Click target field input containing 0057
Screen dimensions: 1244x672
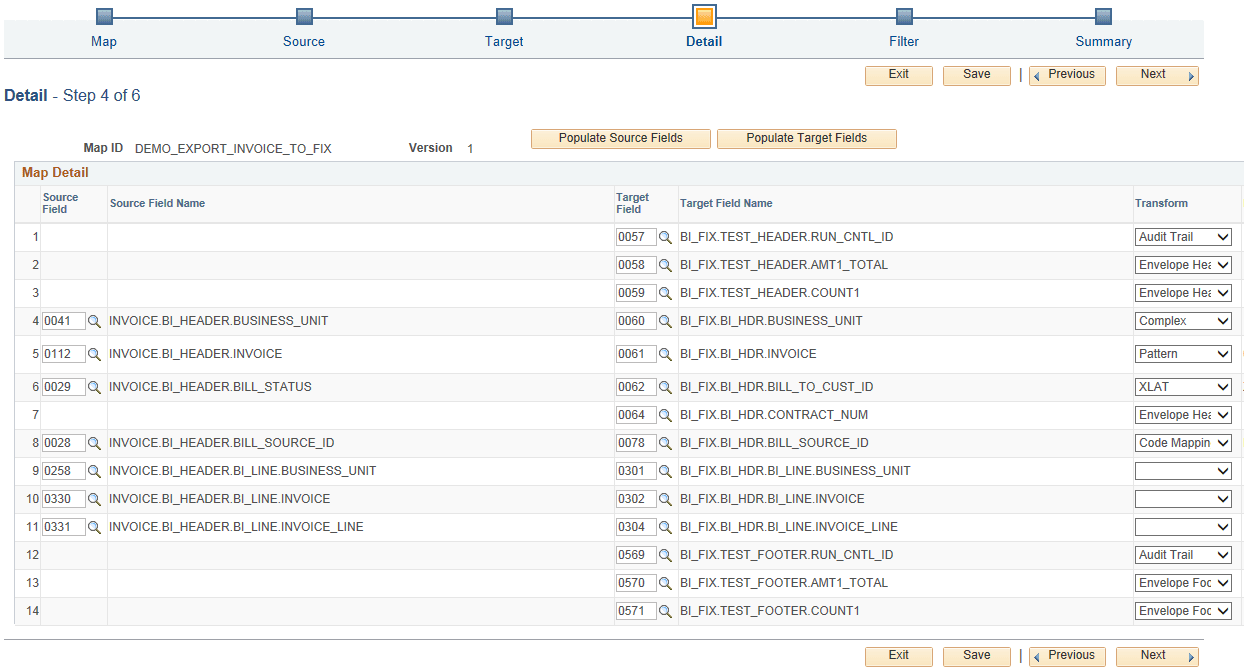click(x=636, y=238)
